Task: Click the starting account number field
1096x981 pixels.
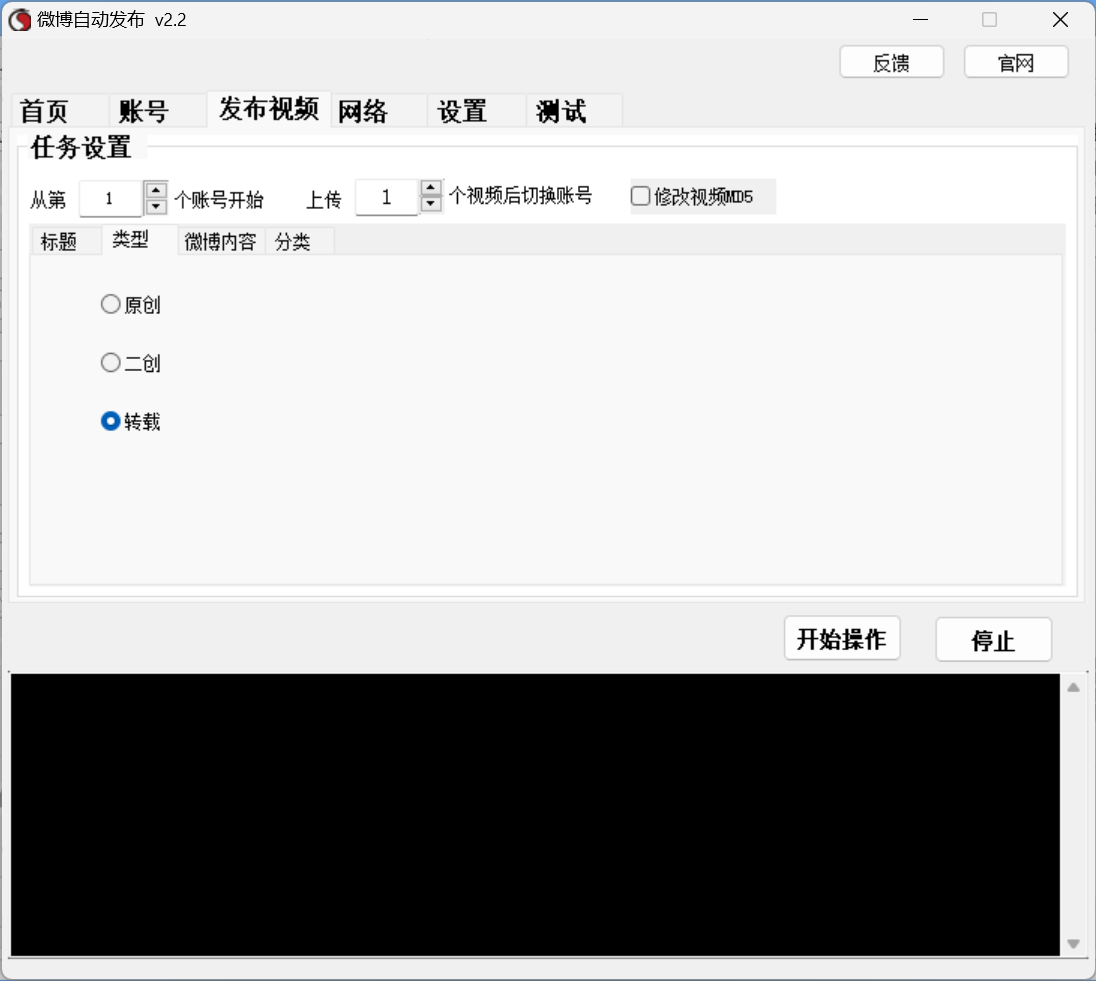Action: pos(111,199)
